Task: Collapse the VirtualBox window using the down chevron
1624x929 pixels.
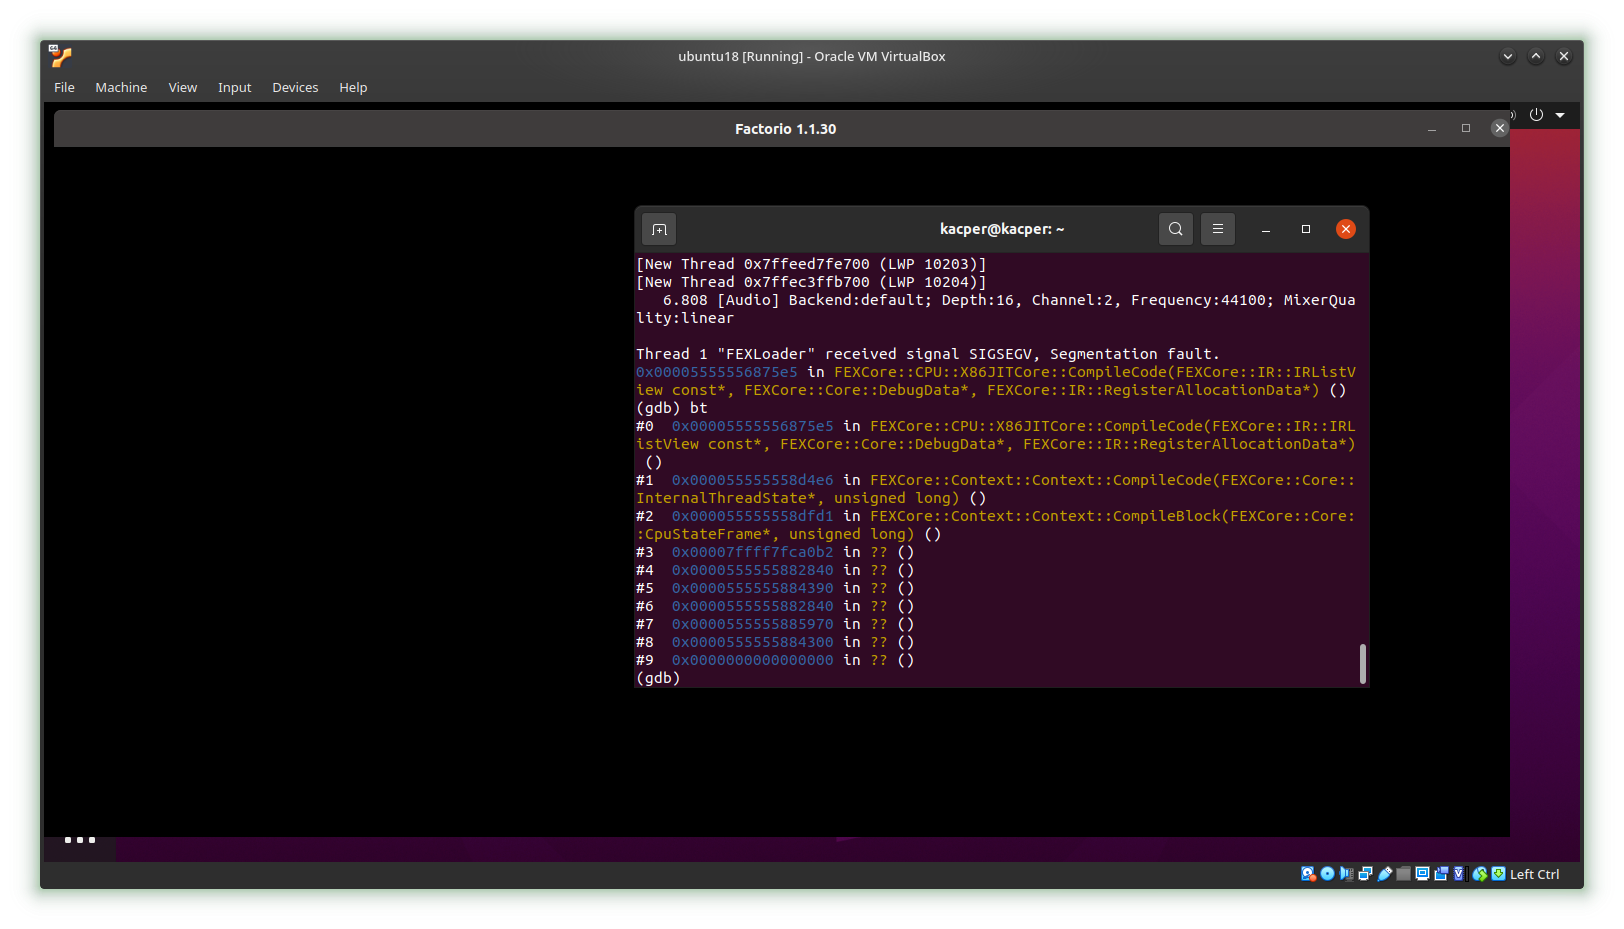Action: tap(1508, 57)
